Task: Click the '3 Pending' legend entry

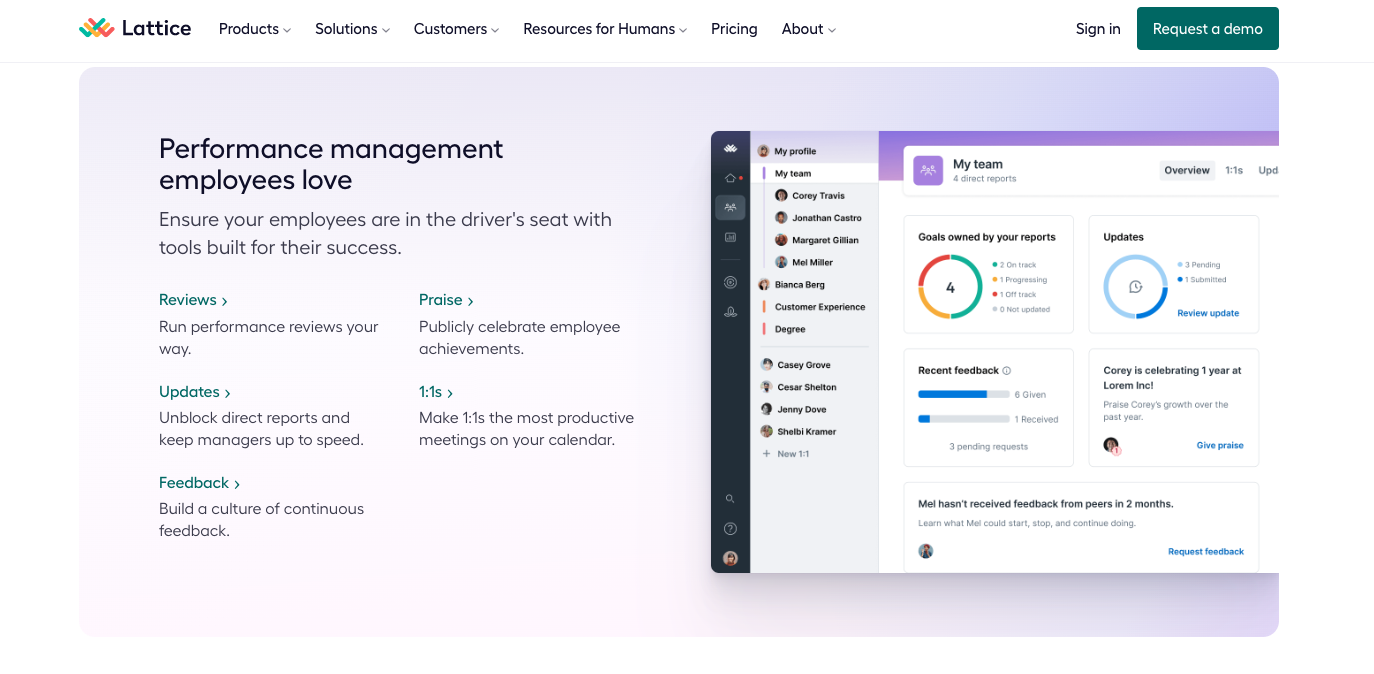Action: click(1199, 265)
